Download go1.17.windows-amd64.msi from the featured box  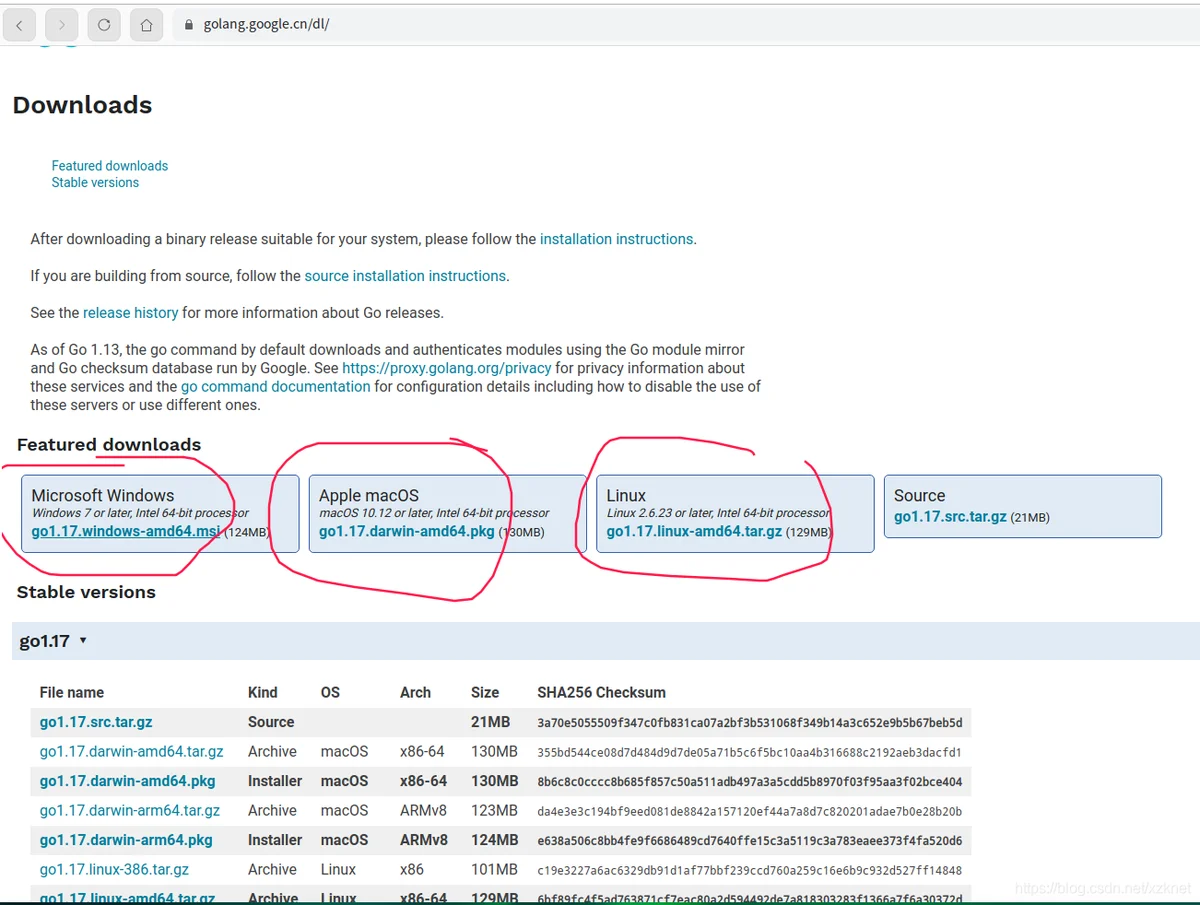[126, 532]
